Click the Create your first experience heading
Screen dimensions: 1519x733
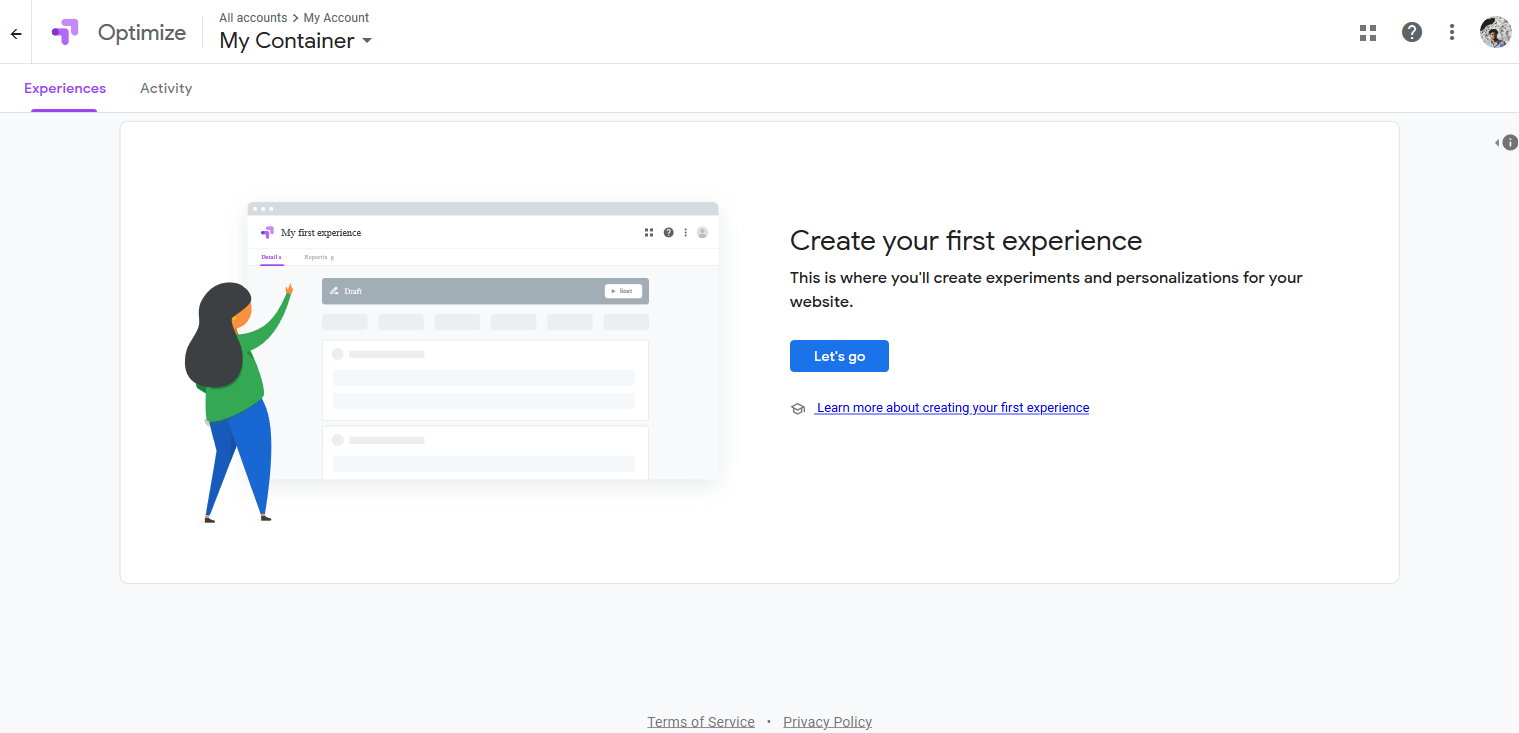[x=965, y=241]
